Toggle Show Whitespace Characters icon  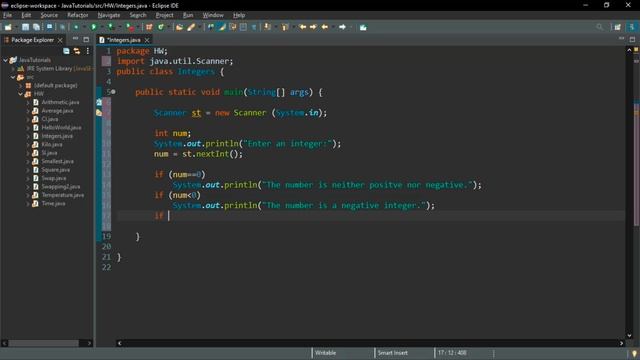pos(254,27)
